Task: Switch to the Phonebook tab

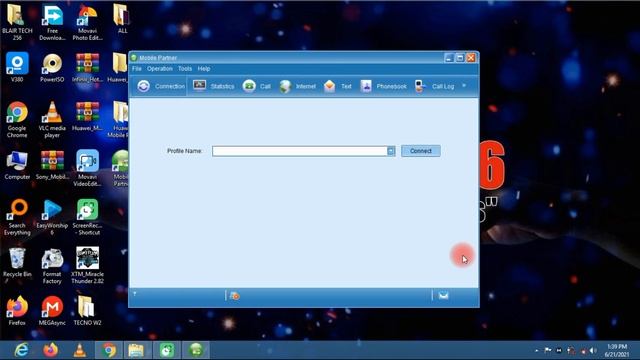Action: 383,86
